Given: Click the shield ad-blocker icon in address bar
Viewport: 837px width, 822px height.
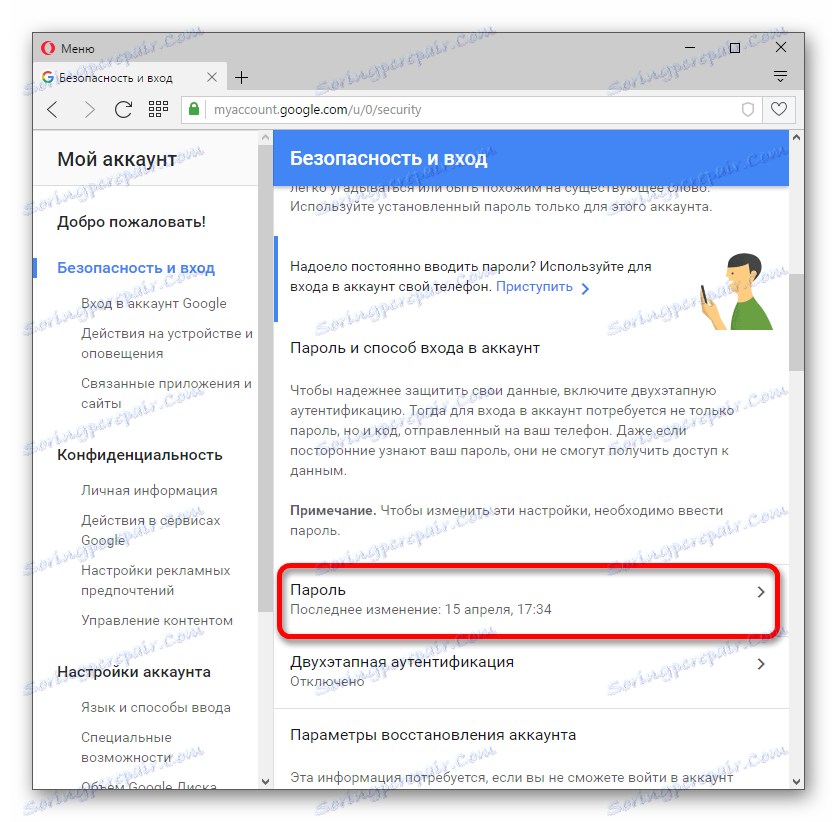Looking at the screenshot, I should pyautogui.click(x=747, y=109).
